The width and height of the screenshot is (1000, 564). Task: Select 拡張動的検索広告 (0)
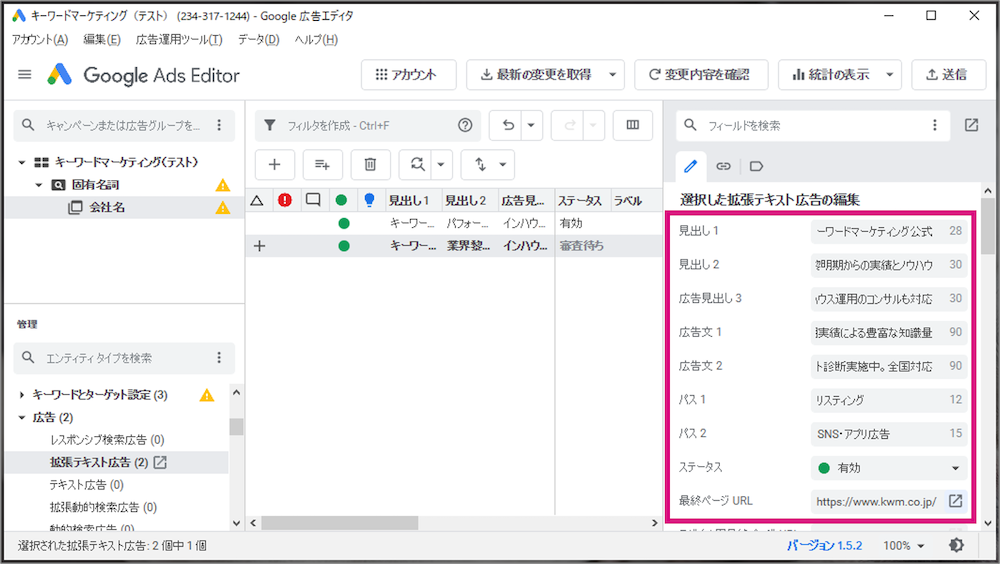pyautogui.click(x=103, y=507)
